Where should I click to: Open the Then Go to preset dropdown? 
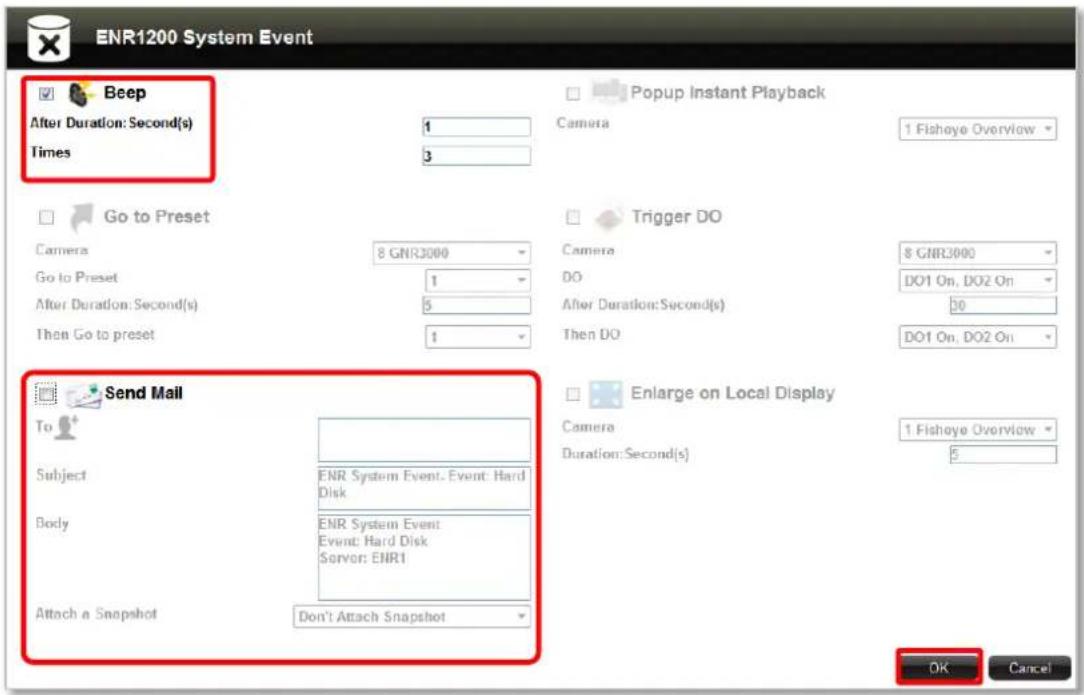pos(478,337)
